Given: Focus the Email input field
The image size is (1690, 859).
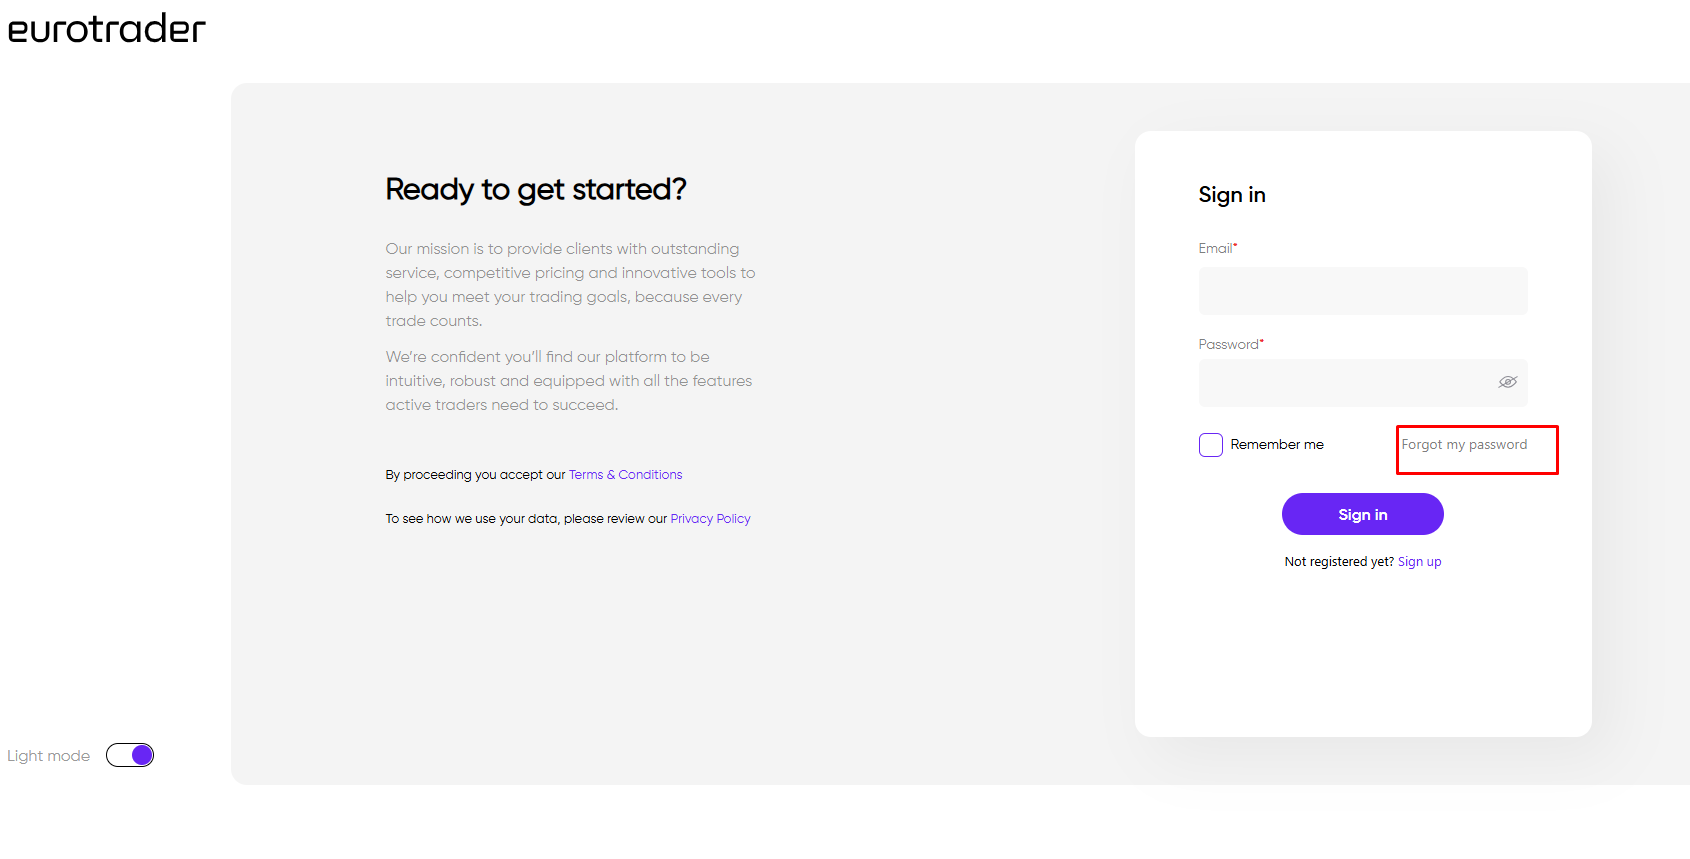Looking at the screenshot, I should (1363, 291).
